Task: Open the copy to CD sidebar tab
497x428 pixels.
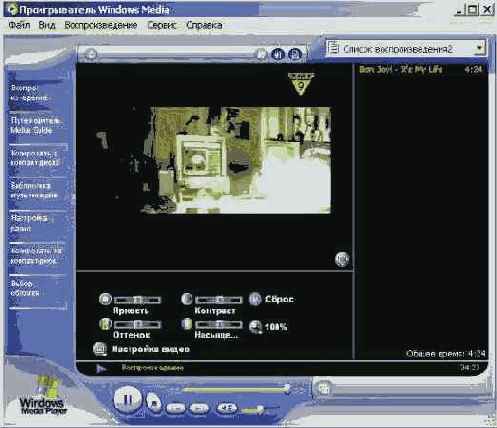Action: point(36,256)
